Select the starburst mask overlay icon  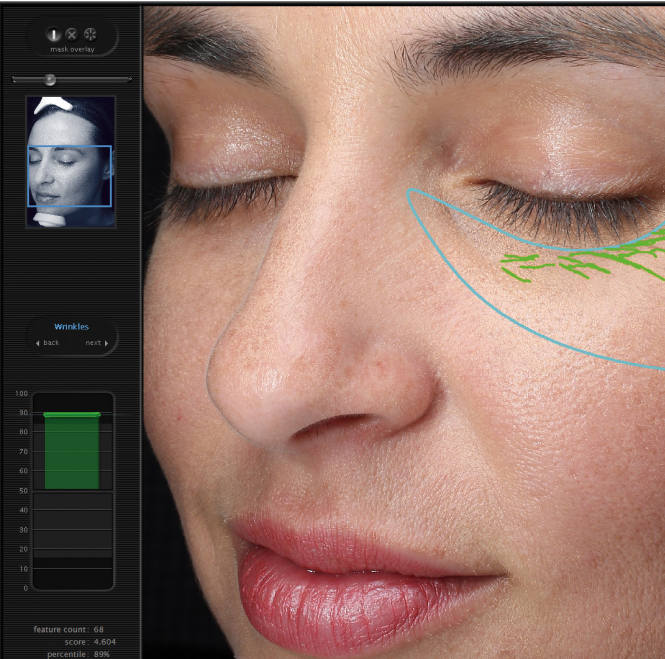[90, 34]
